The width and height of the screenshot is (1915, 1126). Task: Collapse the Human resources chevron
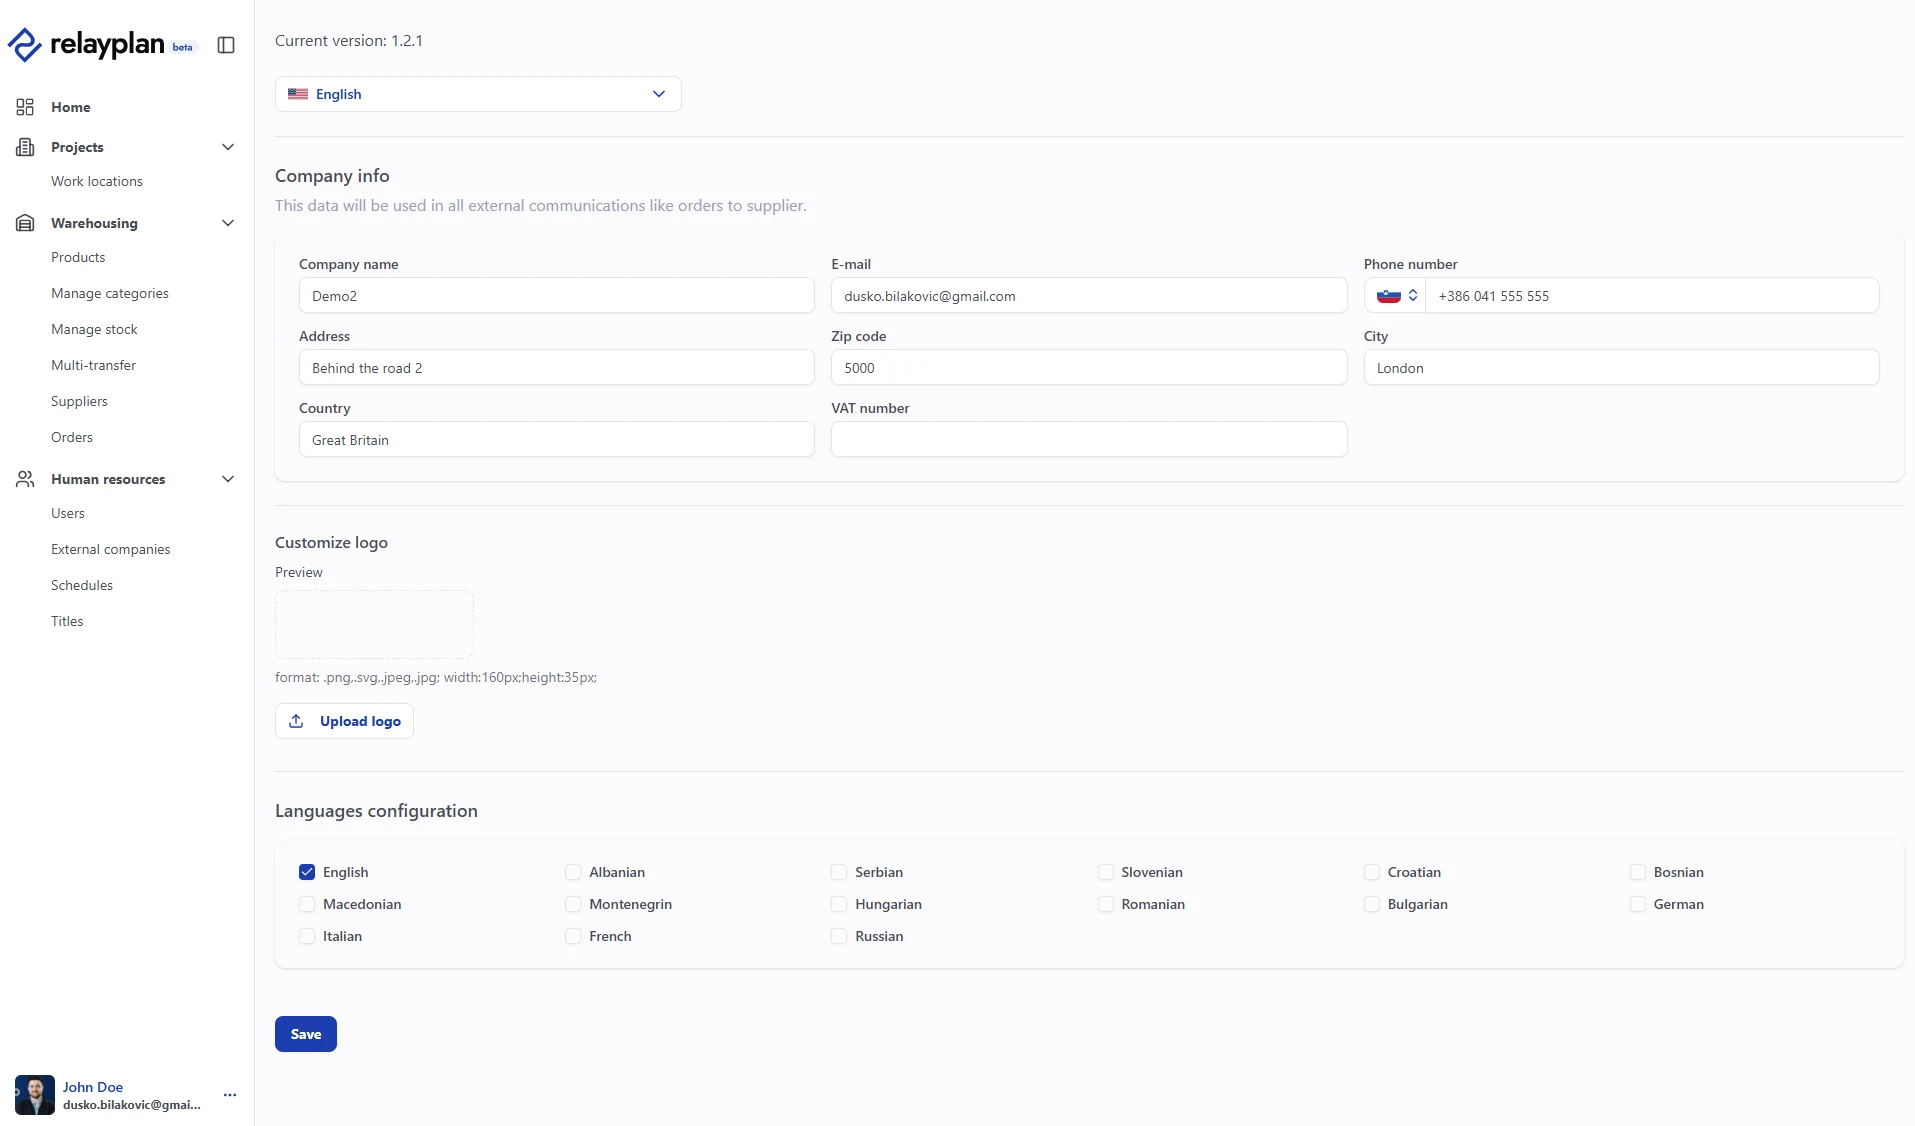228,479
